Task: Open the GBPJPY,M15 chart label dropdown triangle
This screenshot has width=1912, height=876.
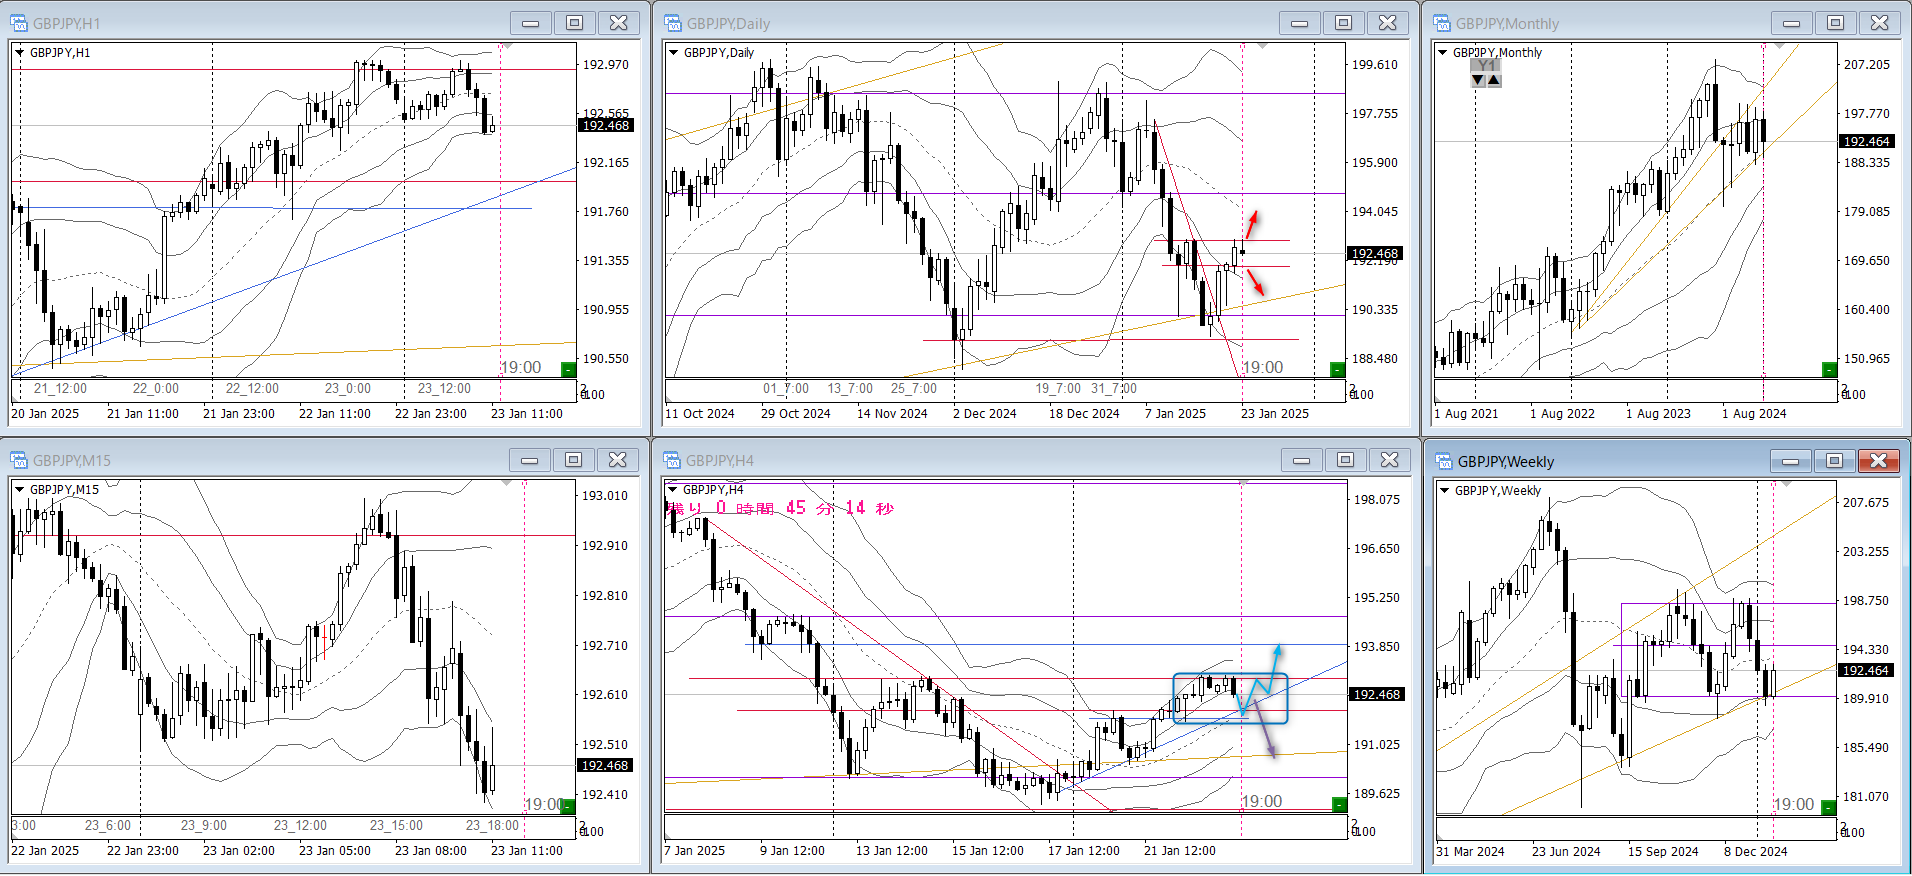Action: 19,489
